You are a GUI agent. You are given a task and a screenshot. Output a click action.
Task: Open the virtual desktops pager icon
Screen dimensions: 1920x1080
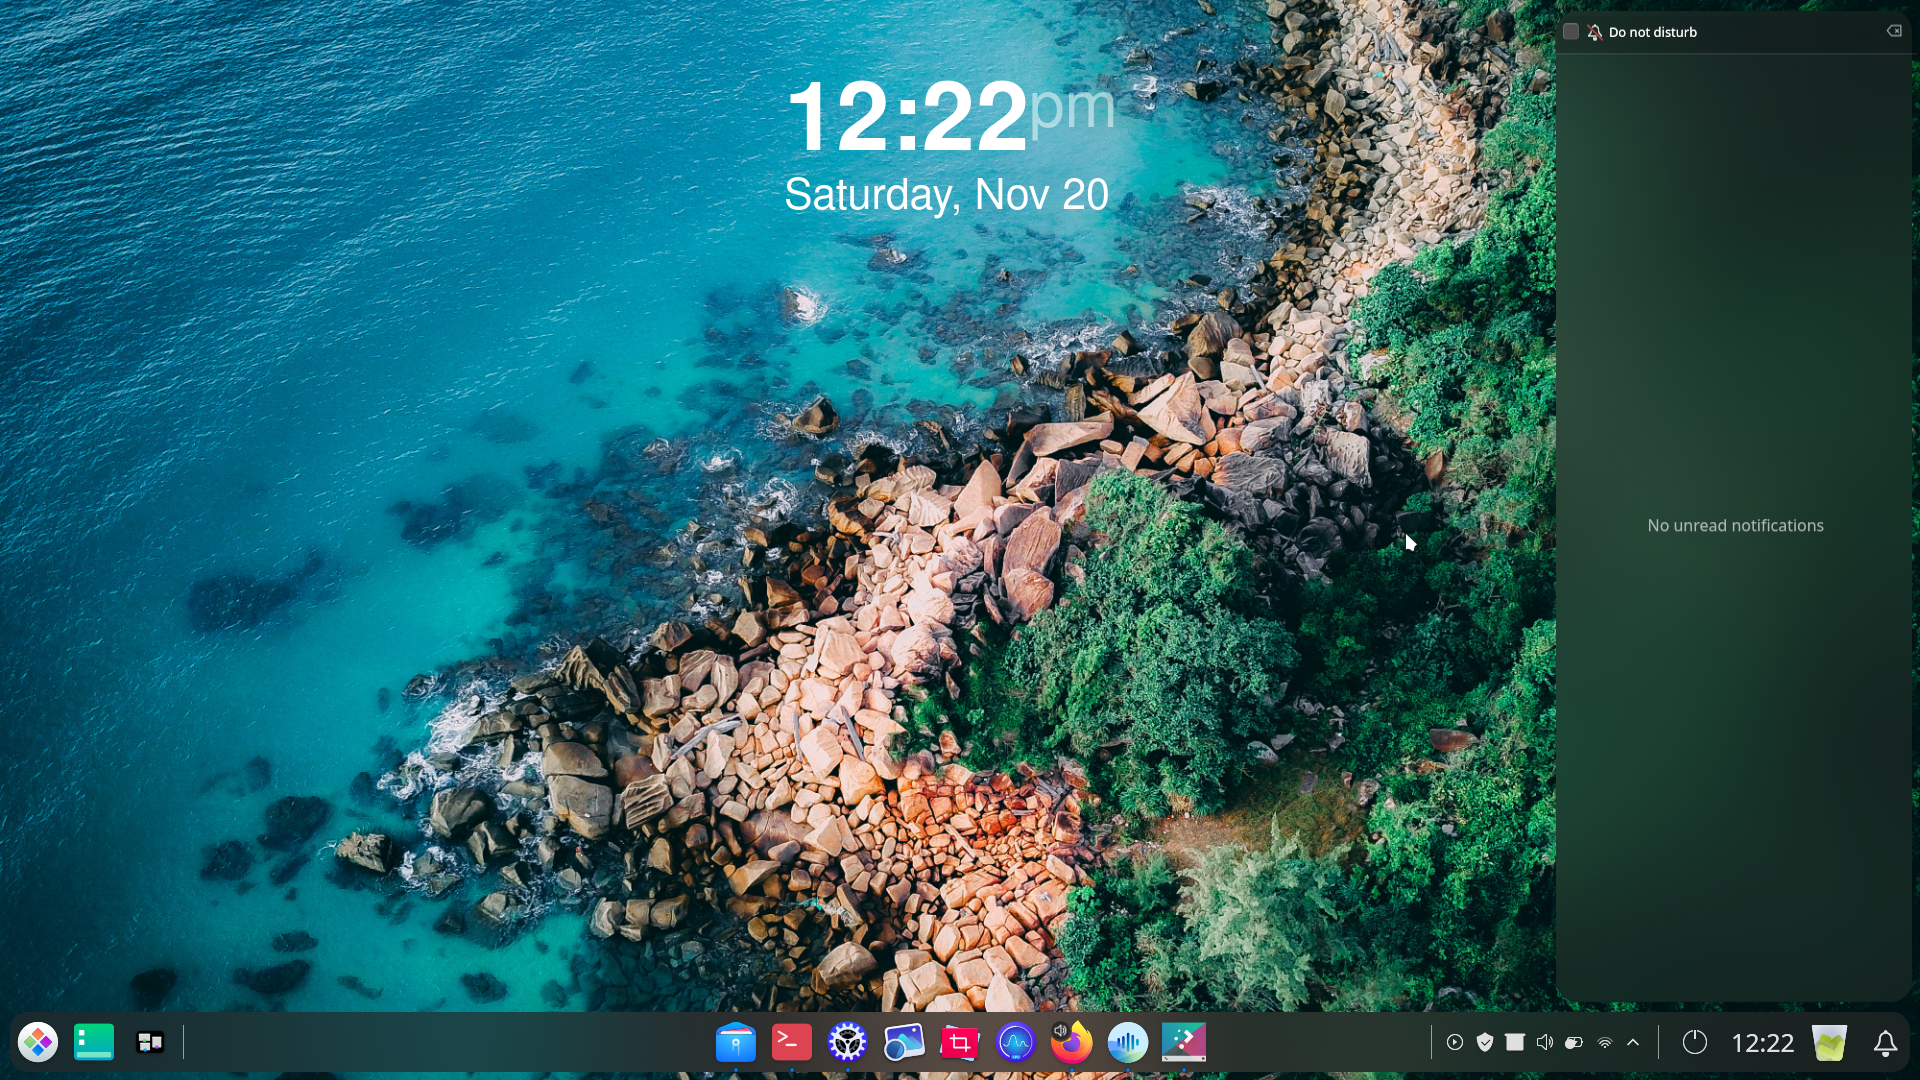[150, 1042]
